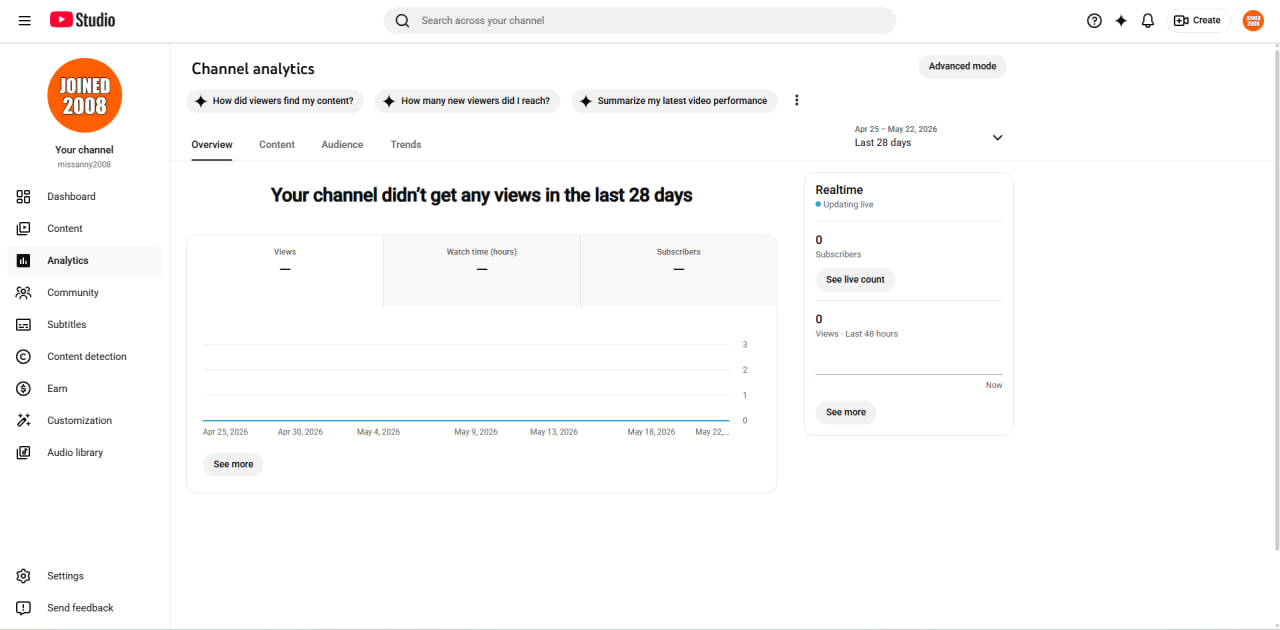This screenshot has height=630, width=1280.
Task: Switch to the Trends tab
Action: (406, 145)
